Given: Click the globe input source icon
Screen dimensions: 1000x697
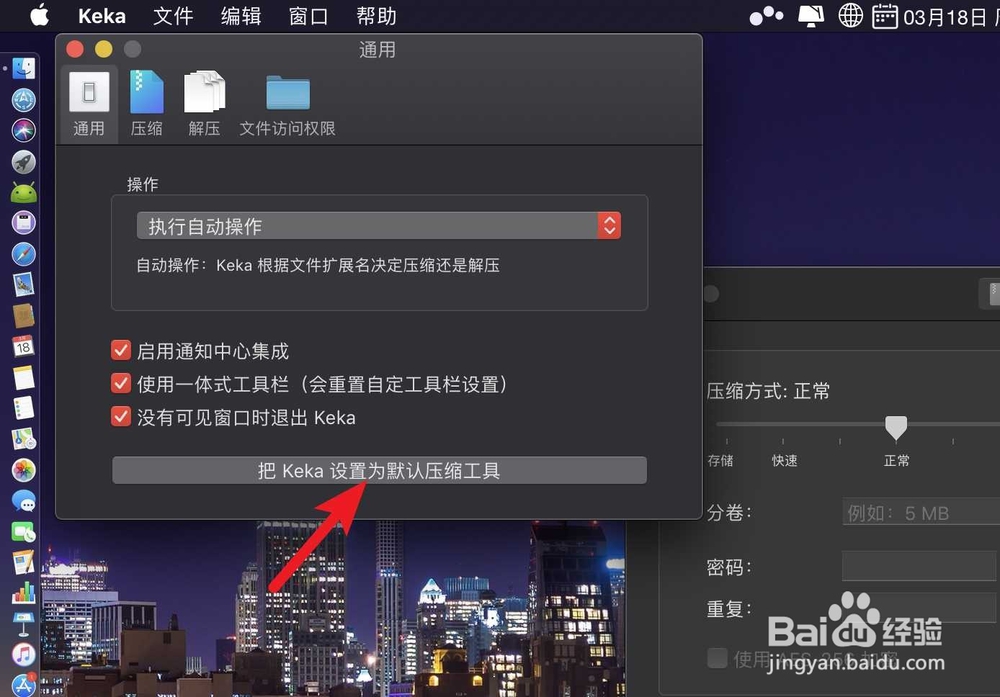Looking at the screenshot, I should tap(850, 15).
